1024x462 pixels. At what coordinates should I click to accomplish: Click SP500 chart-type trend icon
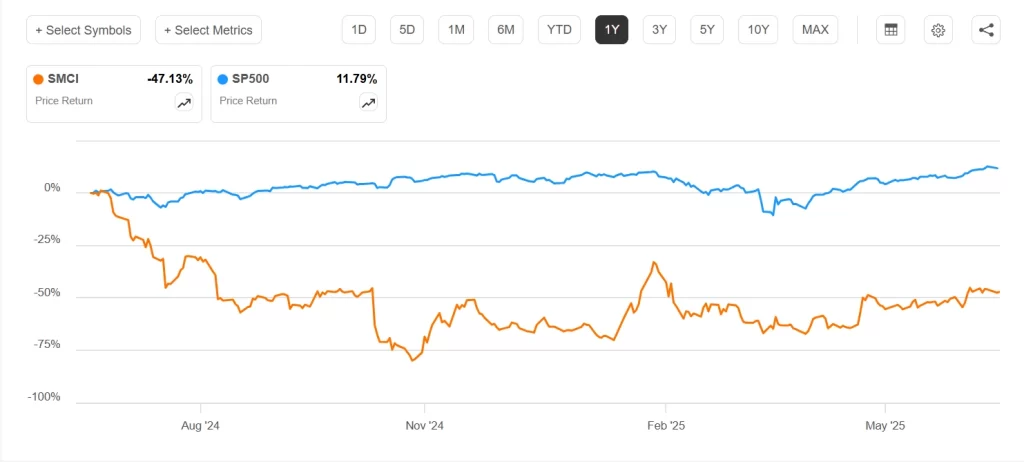point(368,102)
